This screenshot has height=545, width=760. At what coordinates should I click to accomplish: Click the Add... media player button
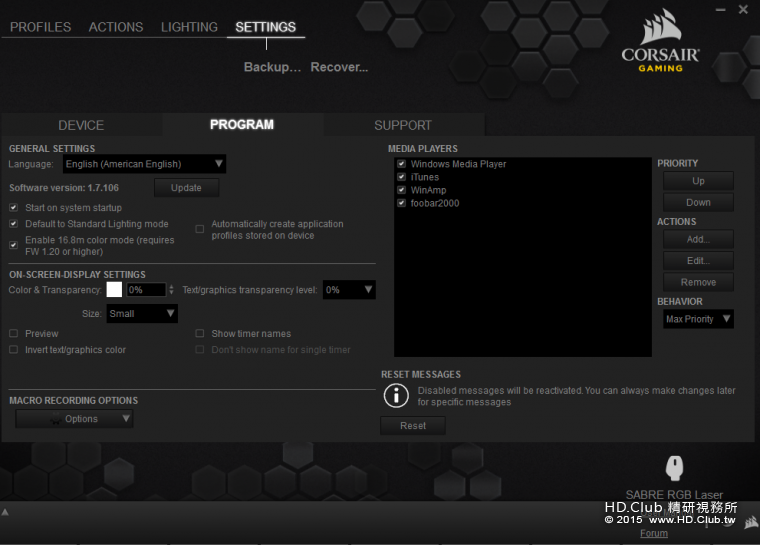point(698,240)
